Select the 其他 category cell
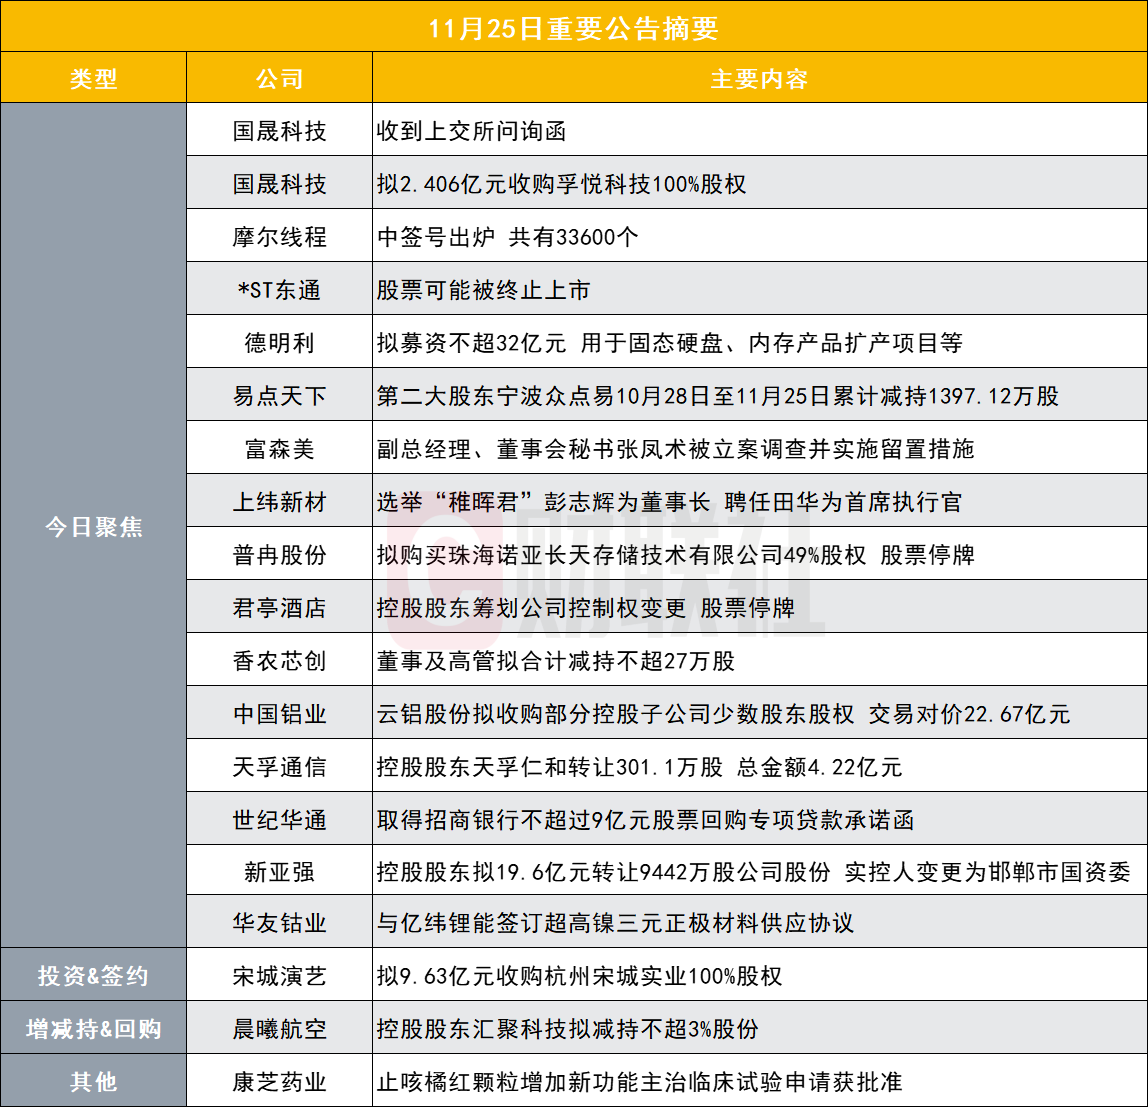The image size is (1148, 1107). tap(93, 1081)
